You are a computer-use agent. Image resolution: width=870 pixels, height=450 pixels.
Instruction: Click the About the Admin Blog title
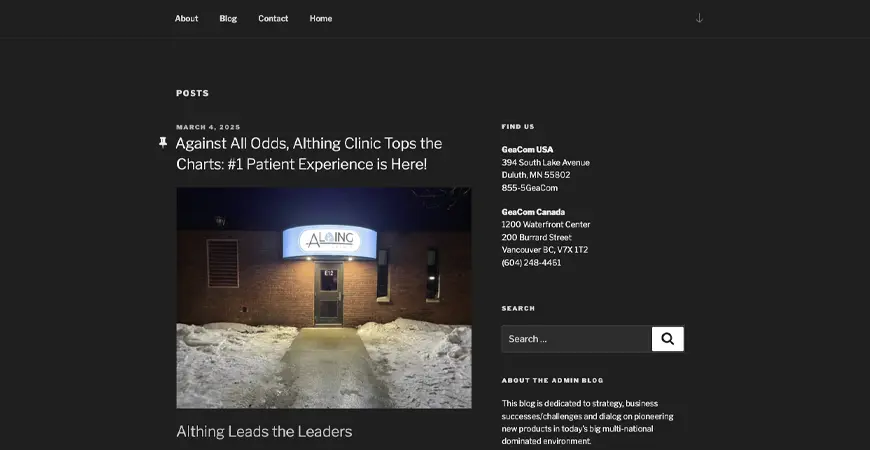point(552,381)
